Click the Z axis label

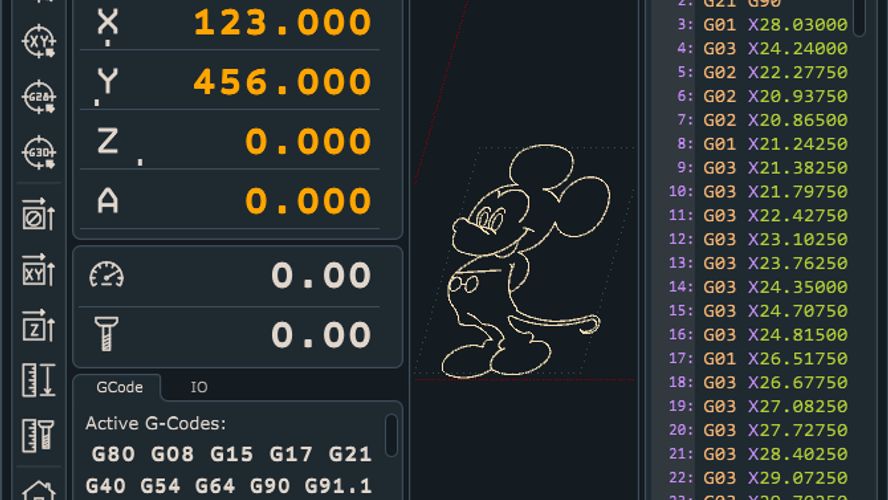point(107,141)
